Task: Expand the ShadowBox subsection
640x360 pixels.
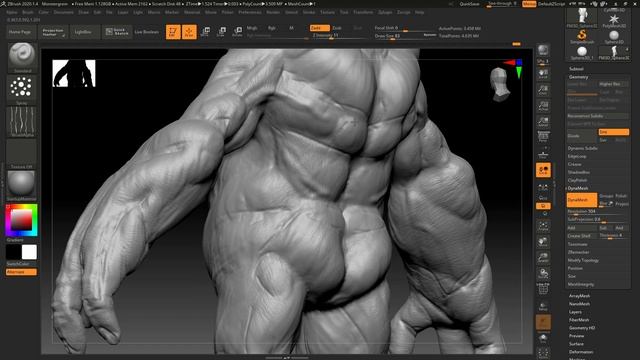Action: click(x=578, y=172)
